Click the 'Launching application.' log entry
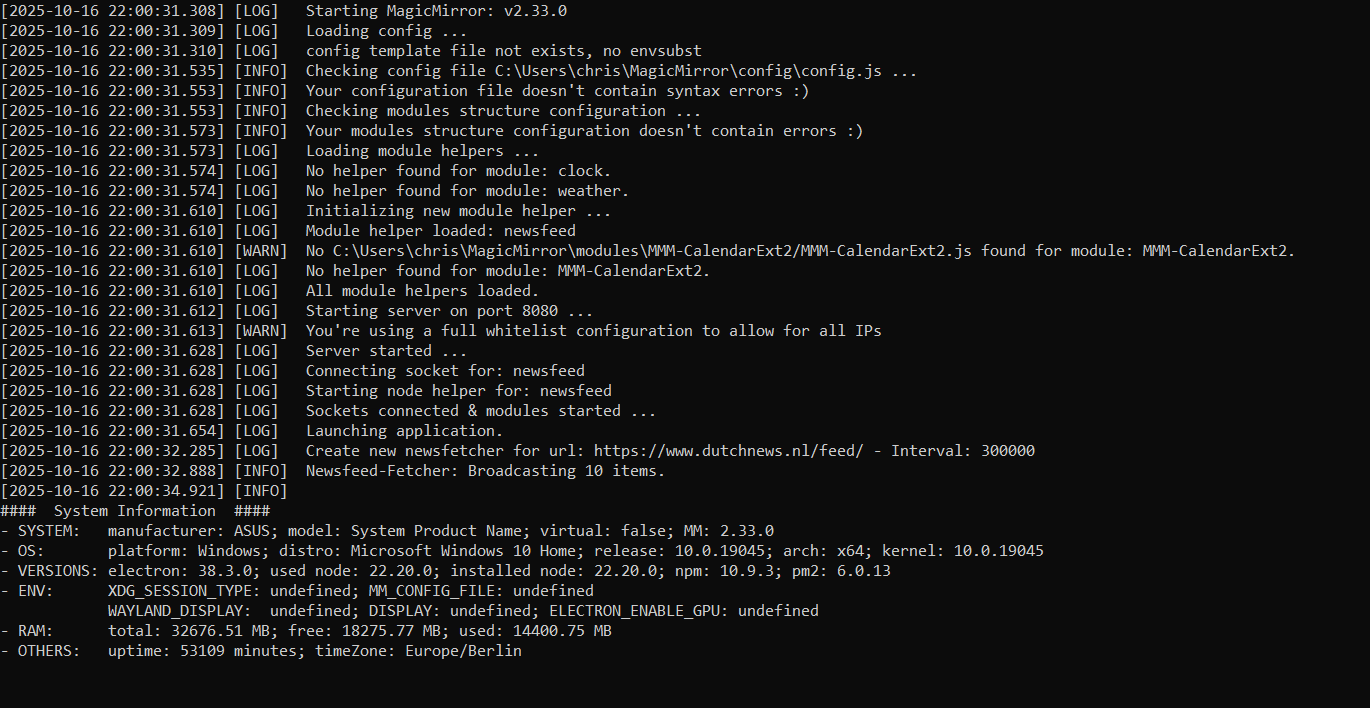 point(252,431)
